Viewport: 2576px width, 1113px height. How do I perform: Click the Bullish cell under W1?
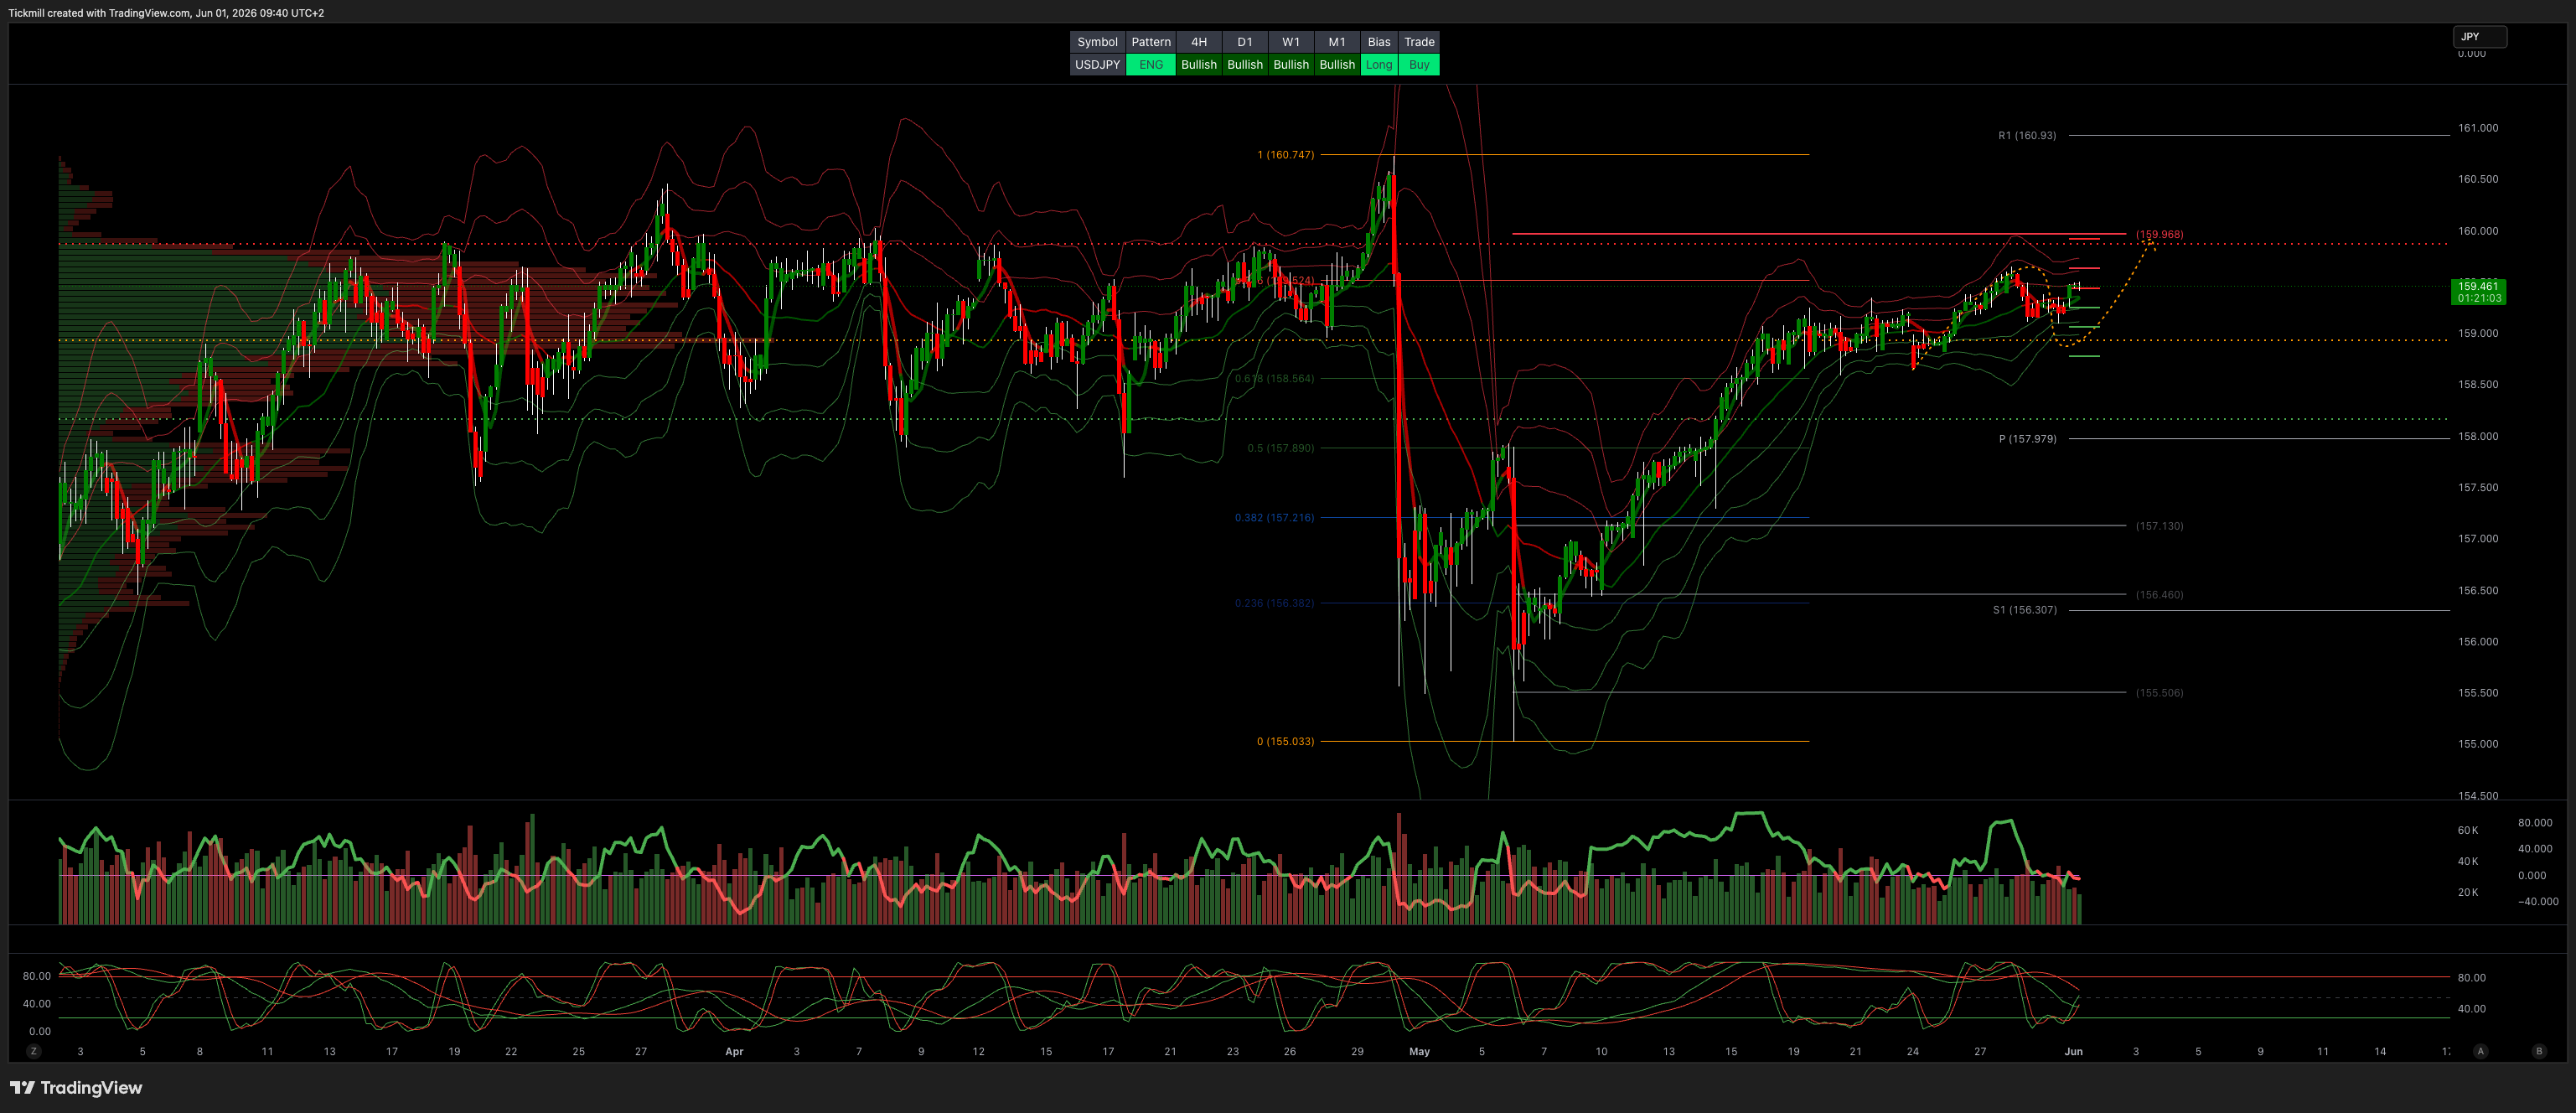pyautogui.click(x=1290, y=65)
